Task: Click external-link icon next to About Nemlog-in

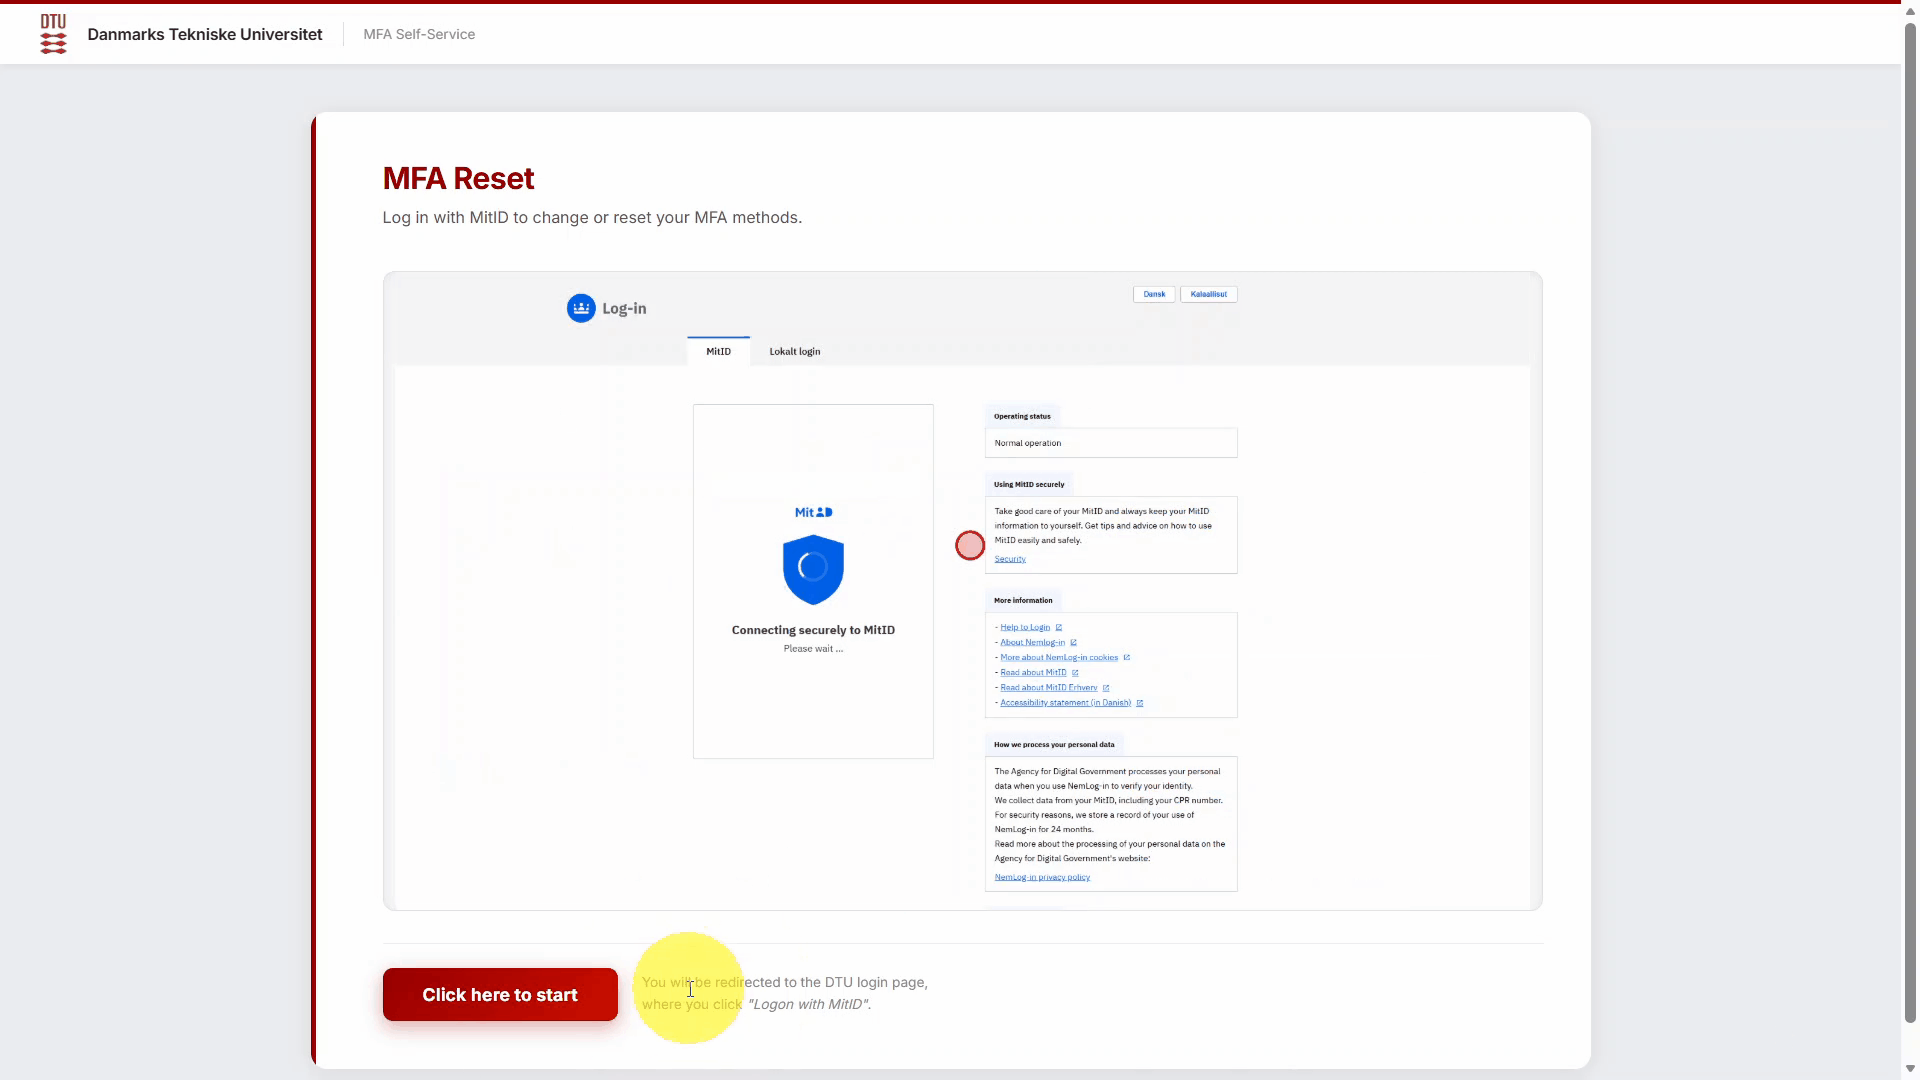Action: [x=1074, y=642]
